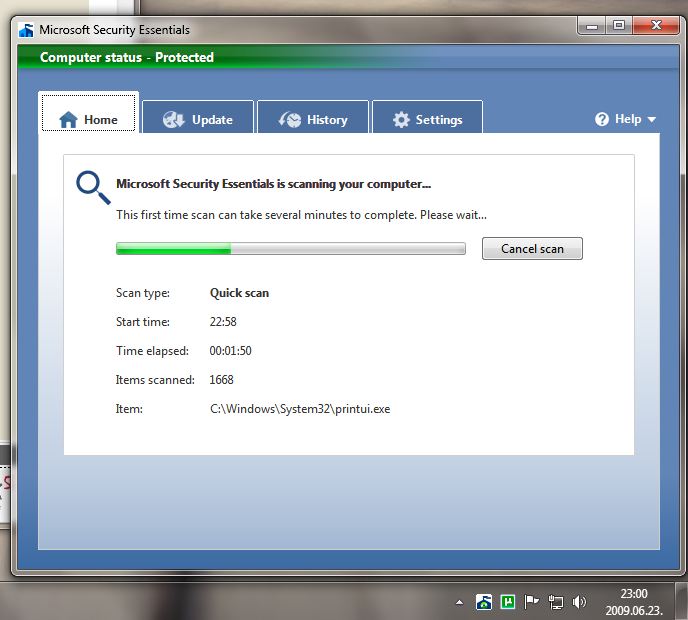The image size is (688, 620).
Task: Click the 'Items scanned:' label
Action: pyautogui.click(x=155, y=380)
